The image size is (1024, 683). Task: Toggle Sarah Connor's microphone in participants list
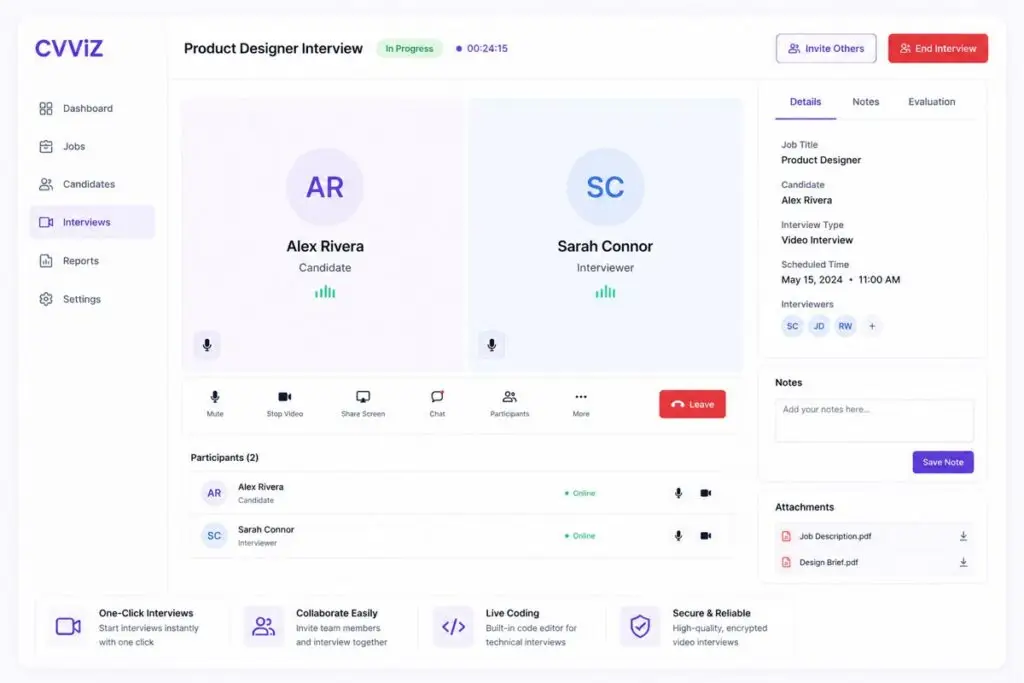coord(679,535)
